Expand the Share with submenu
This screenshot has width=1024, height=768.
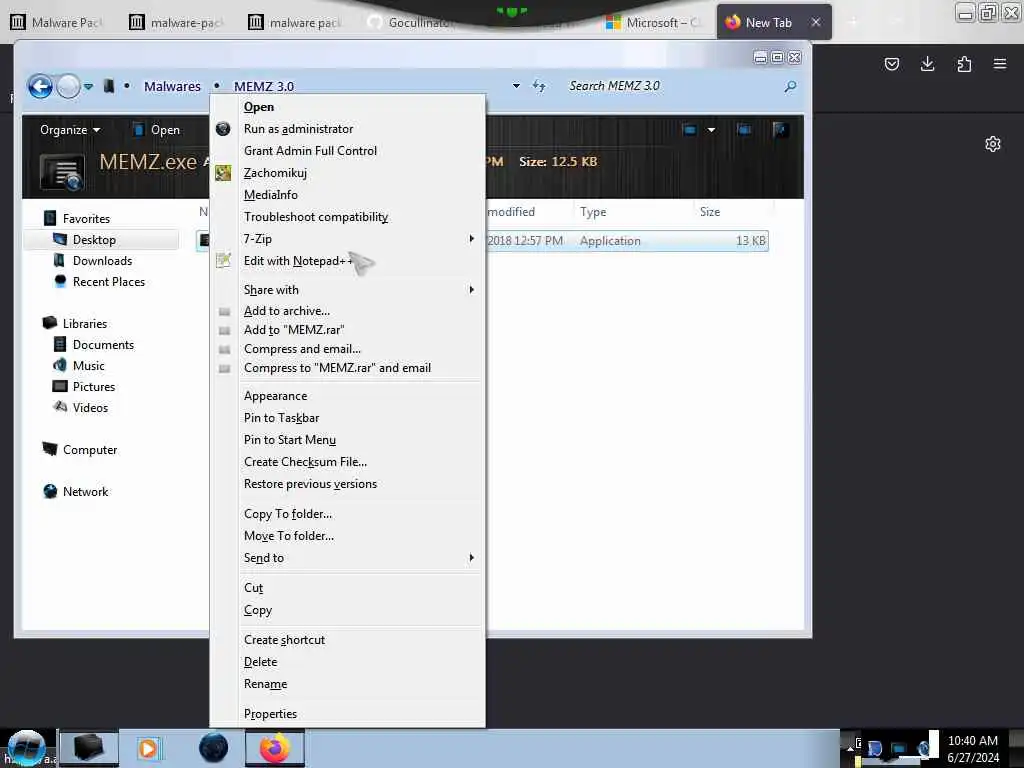click(347, 290)
